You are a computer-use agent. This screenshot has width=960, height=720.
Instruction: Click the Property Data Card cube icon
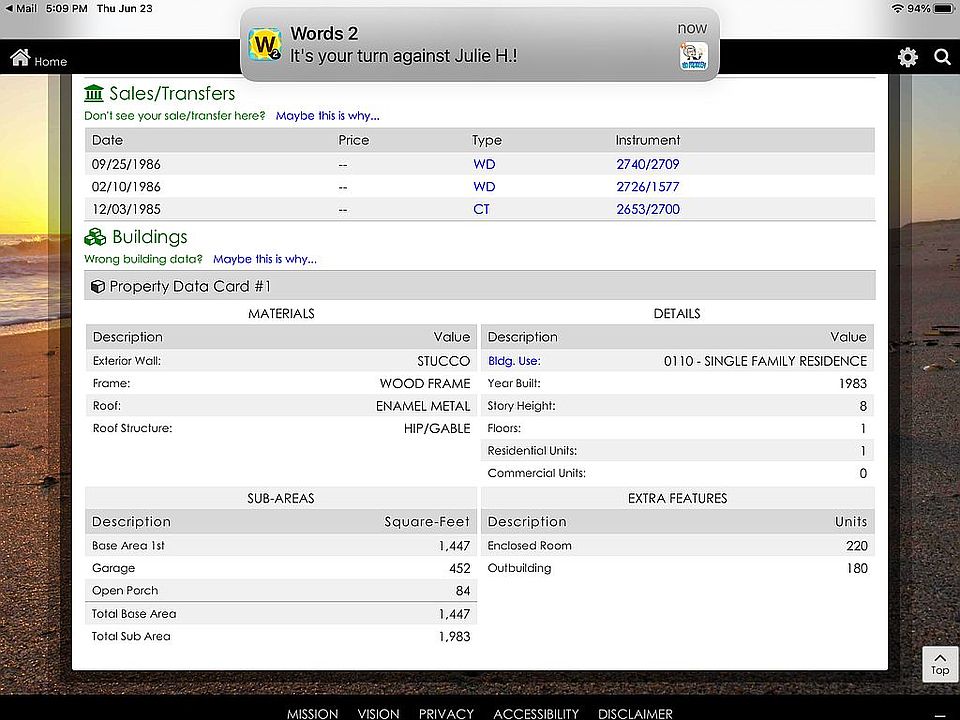point(97,287)
